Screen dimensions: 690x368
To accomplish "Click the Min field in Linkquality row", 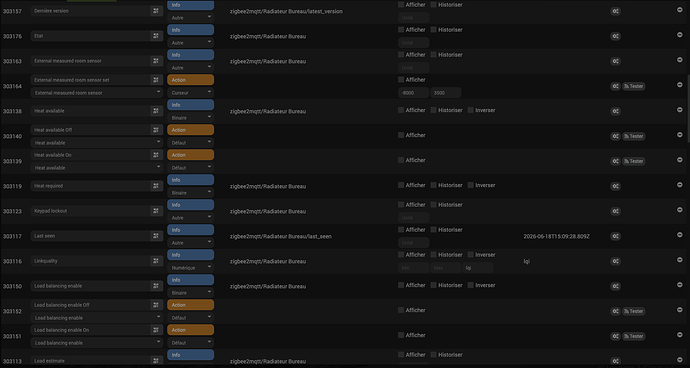I will (x=413, y=268).
